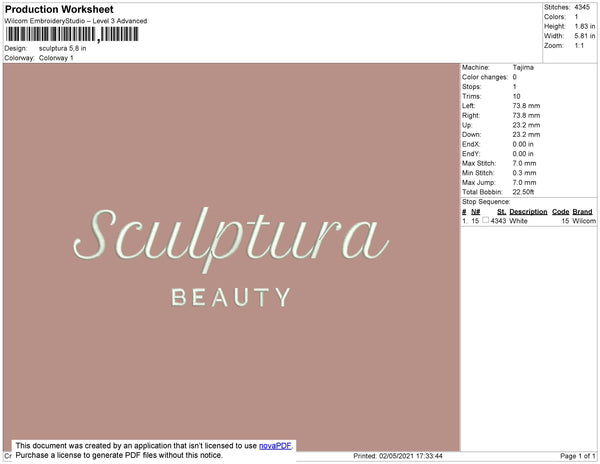The image size is (600, 464).
Task: Click the Description column header
Action: coord(528,212)
